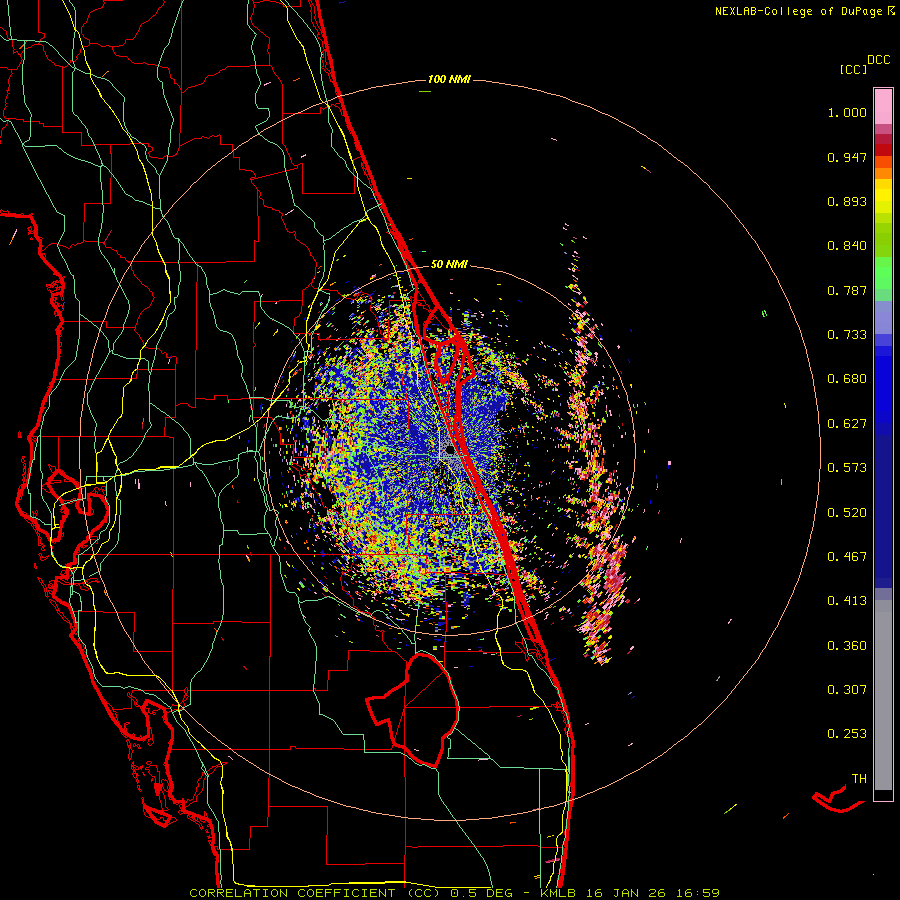
Task: Click the [CC] units label
Action: (x=853, y=69)
